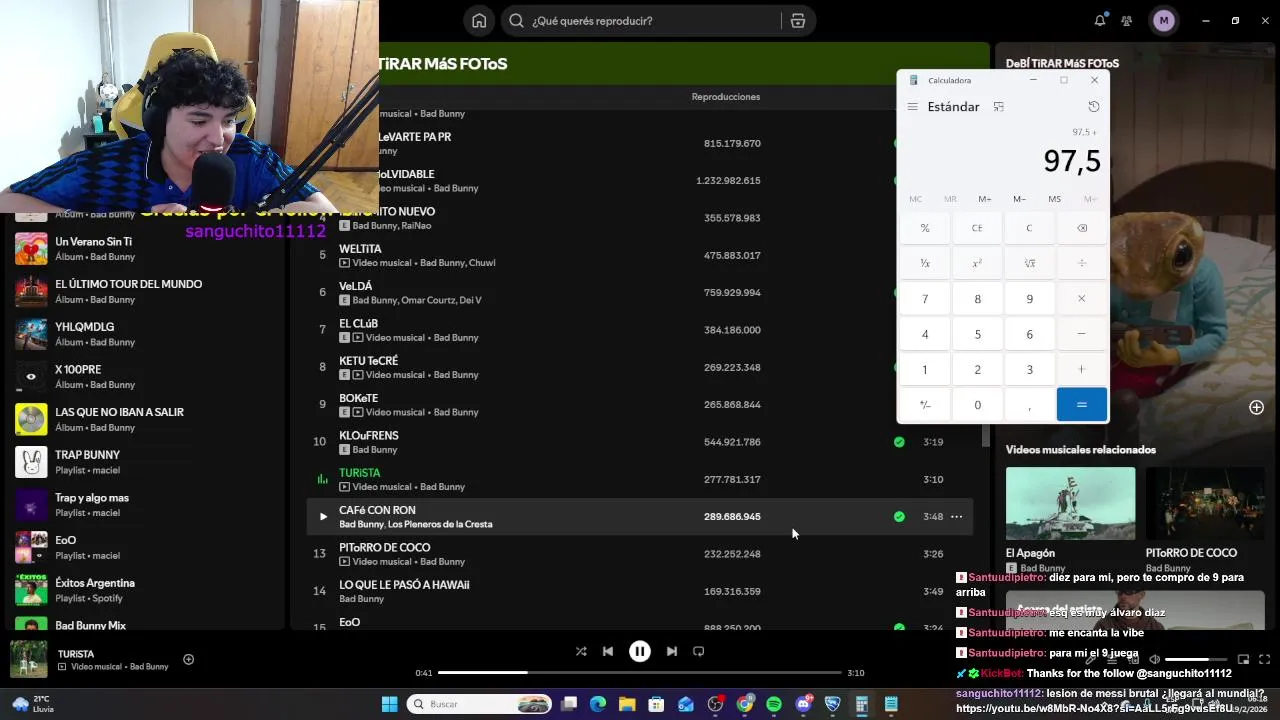Screen dimensions: 1280x720
Task: Select LO QUE LE PASÓ A HAWAii track
Action: [404, 585]
